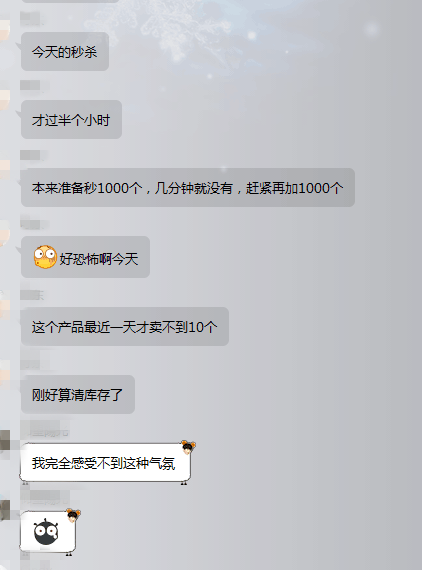Viewport: 422px width, 570px height.
Task: Click the black crying face sticker
Action: pos(46,532)
